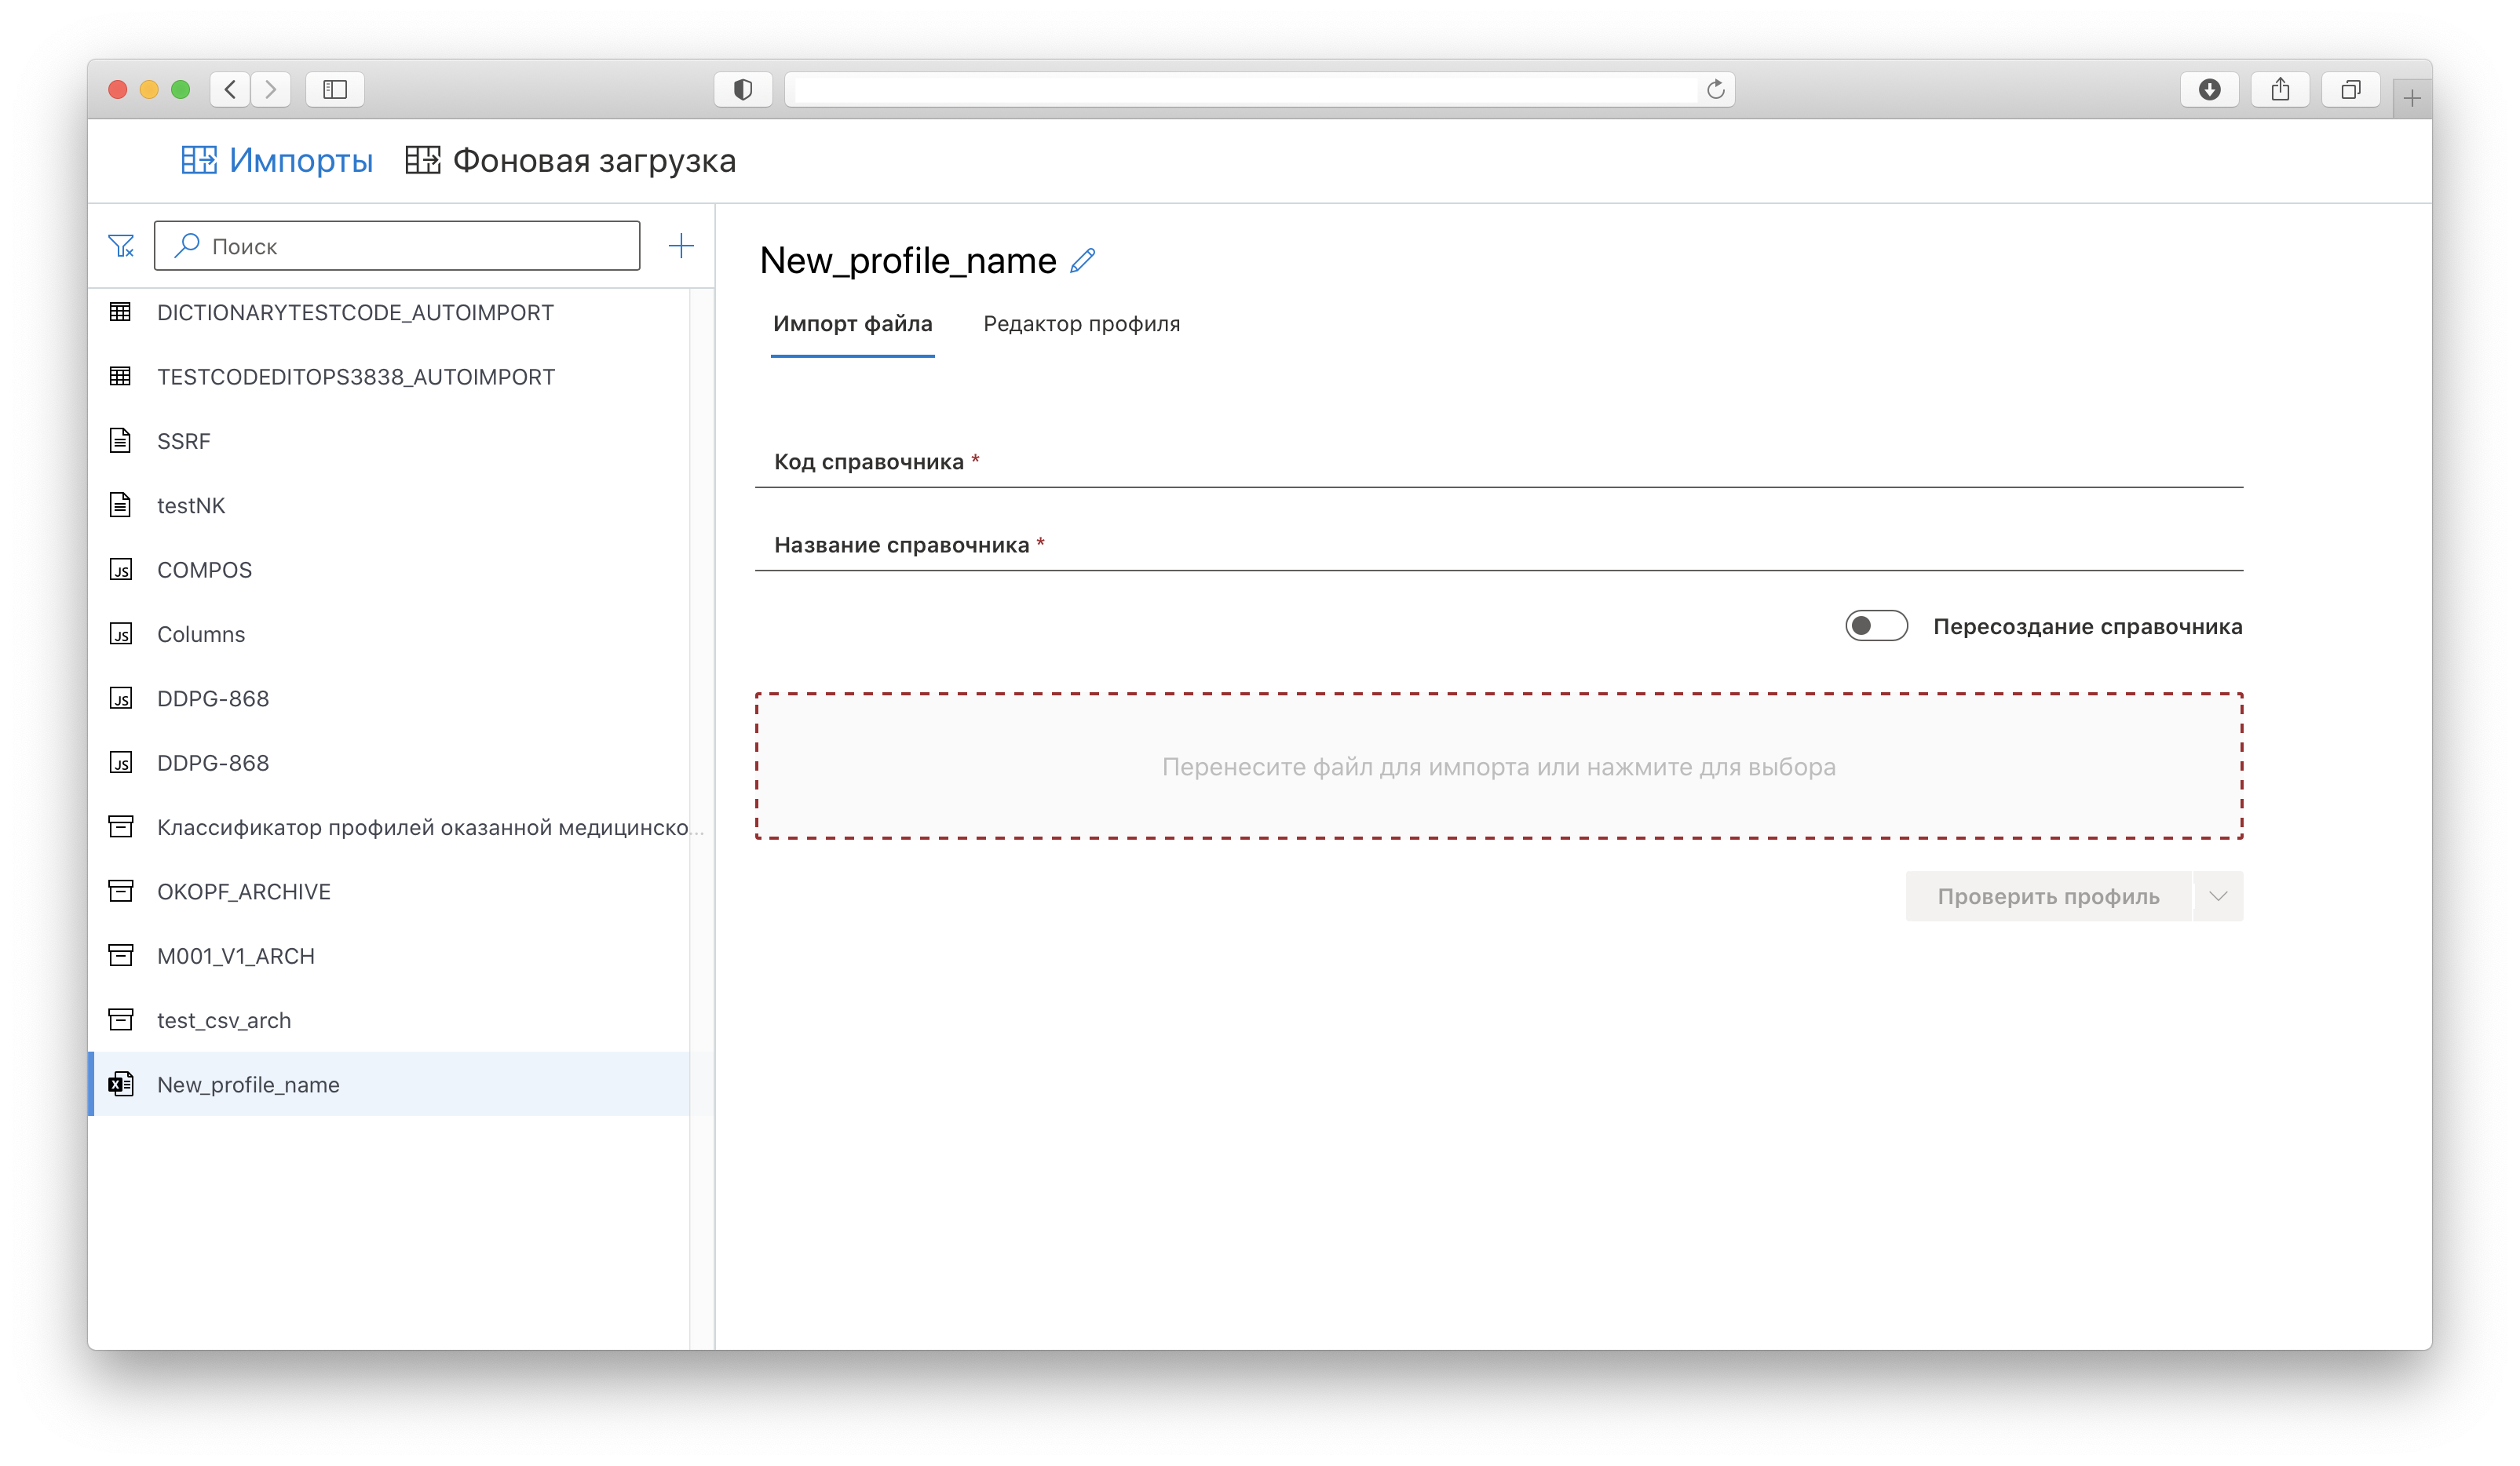The height and width of the screenshot is (1466, 2520).
Task: Click the archive icon next to M001_V1_ARCH
Action: [x=120, y=956]
